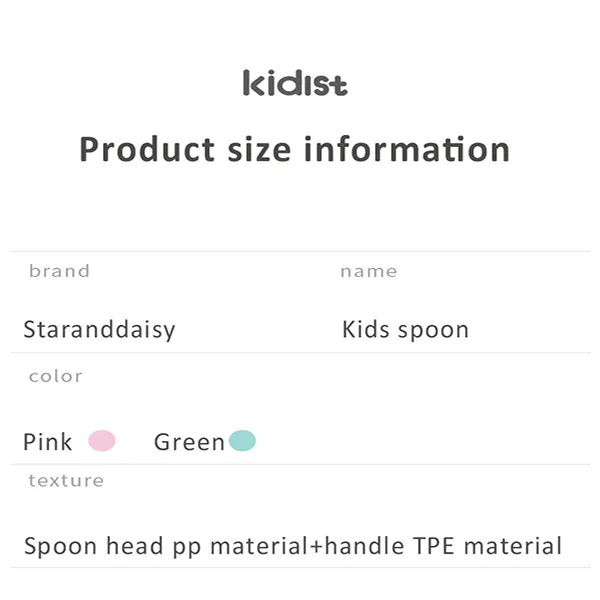Click the "color" field label
The width and height of the screenshot is (600, 600).
tap(55, 376)
